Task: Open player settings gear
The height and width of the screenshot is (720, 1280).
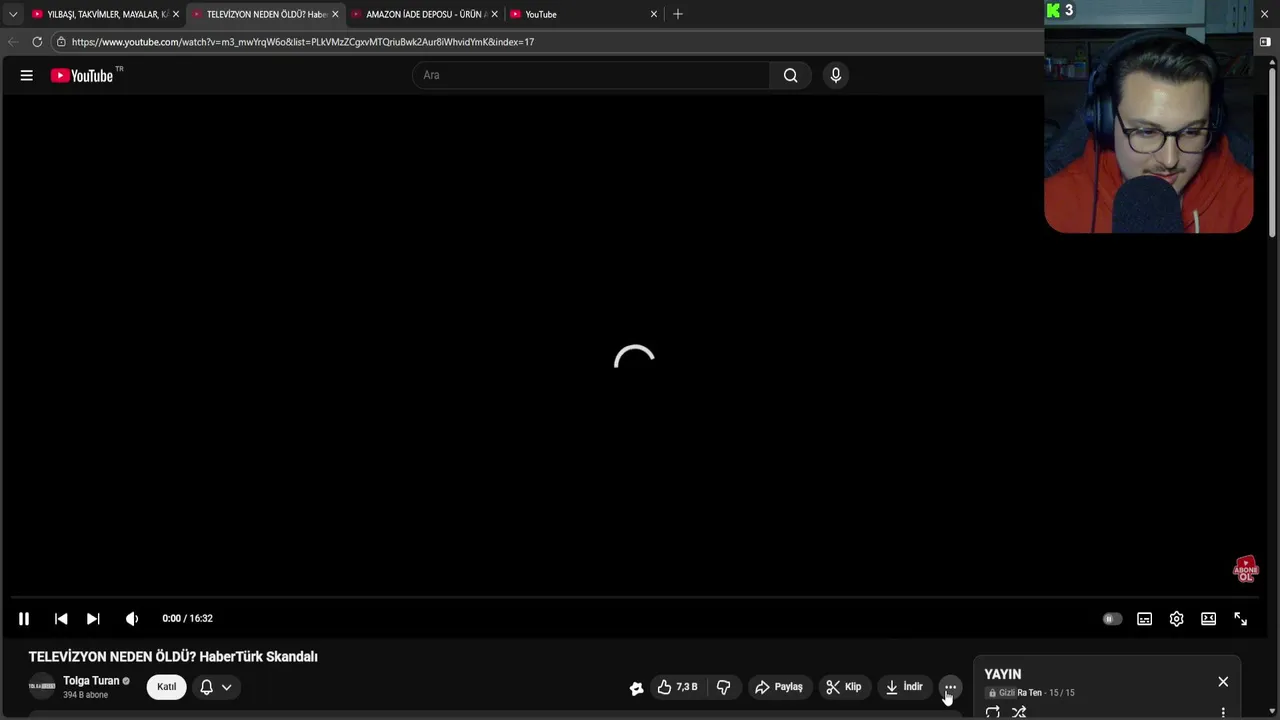Action: pos(1177,619)
